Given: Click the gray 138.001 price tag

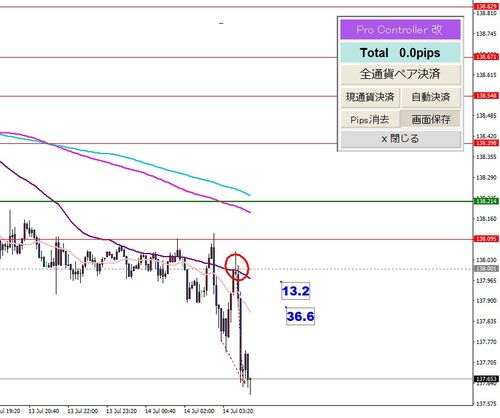Looking at the screenshot, I should [486, 269].
